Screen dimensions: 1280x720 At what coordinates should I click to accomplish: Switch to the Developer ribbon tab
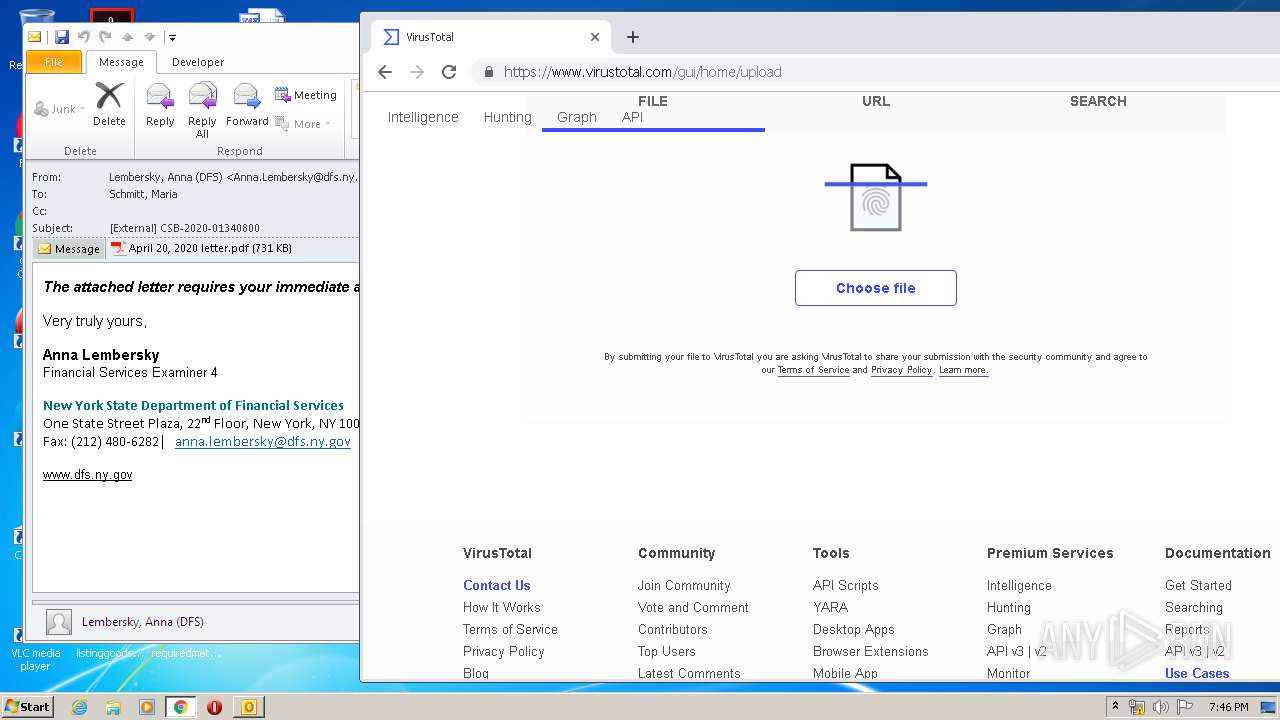(198, 62)
